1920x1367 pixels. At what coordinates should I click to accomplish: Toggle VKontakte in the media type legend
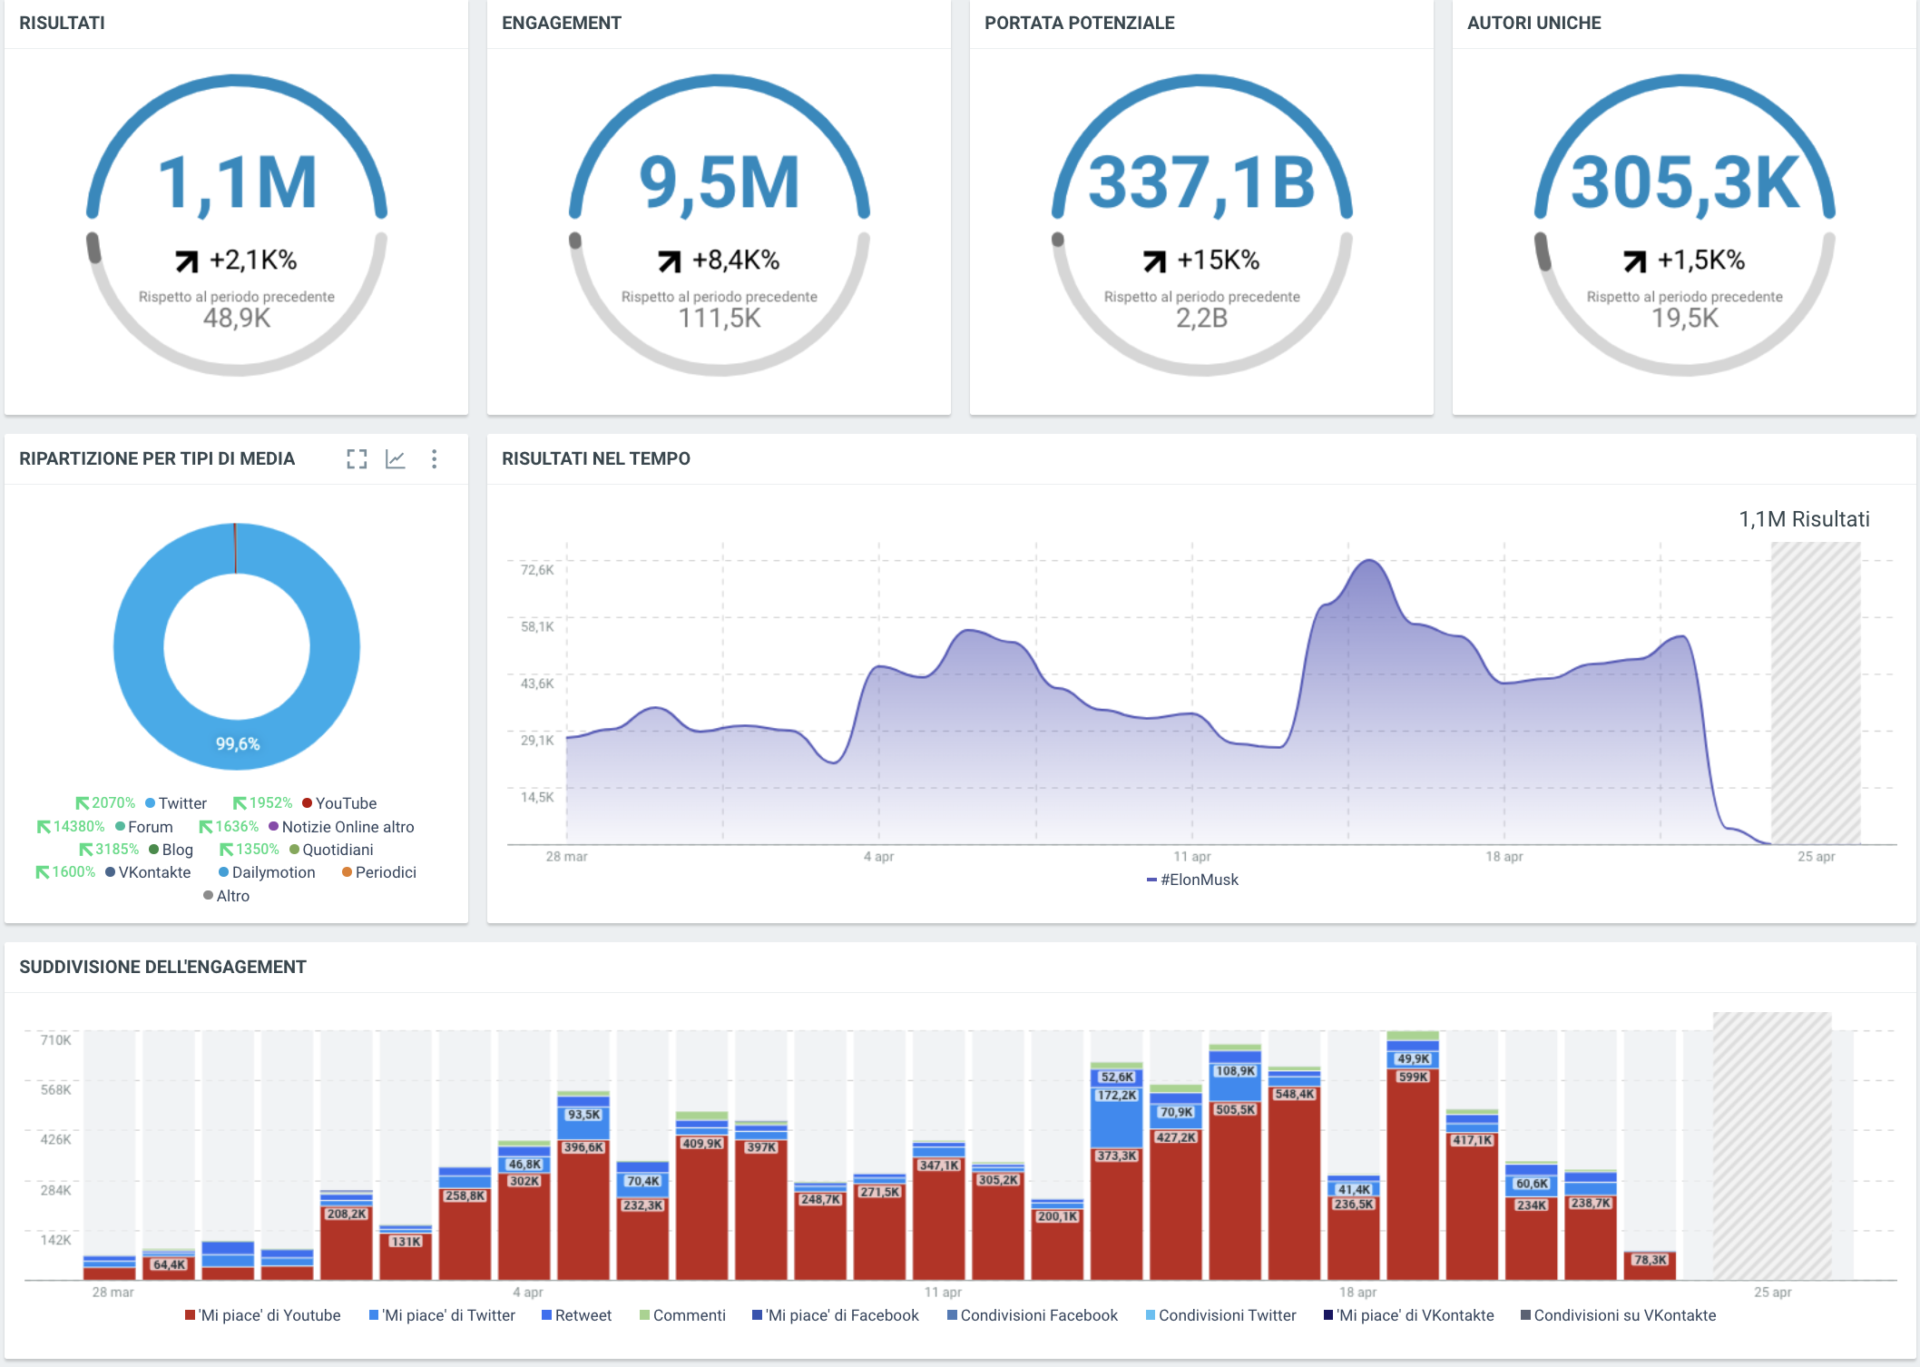[x=148, y=872]
